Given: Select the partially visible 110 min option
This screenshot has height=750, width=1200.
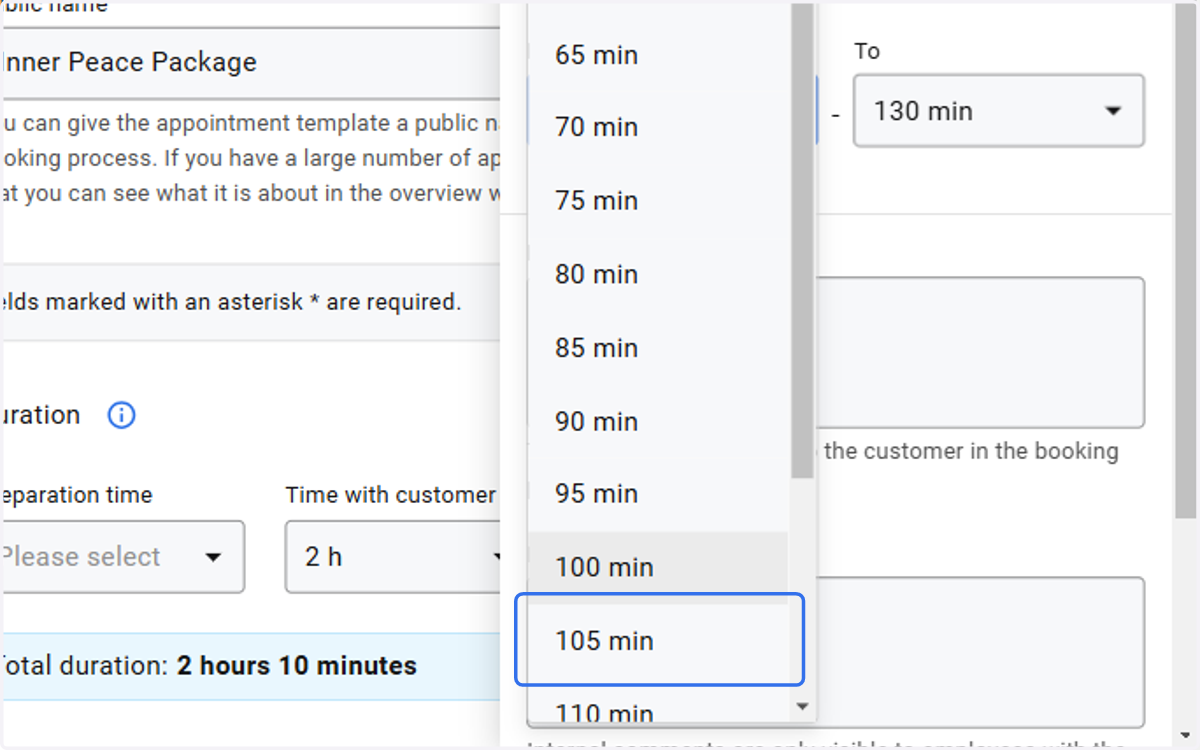Looking at the screenshot, I should click(x=658, y=708).
